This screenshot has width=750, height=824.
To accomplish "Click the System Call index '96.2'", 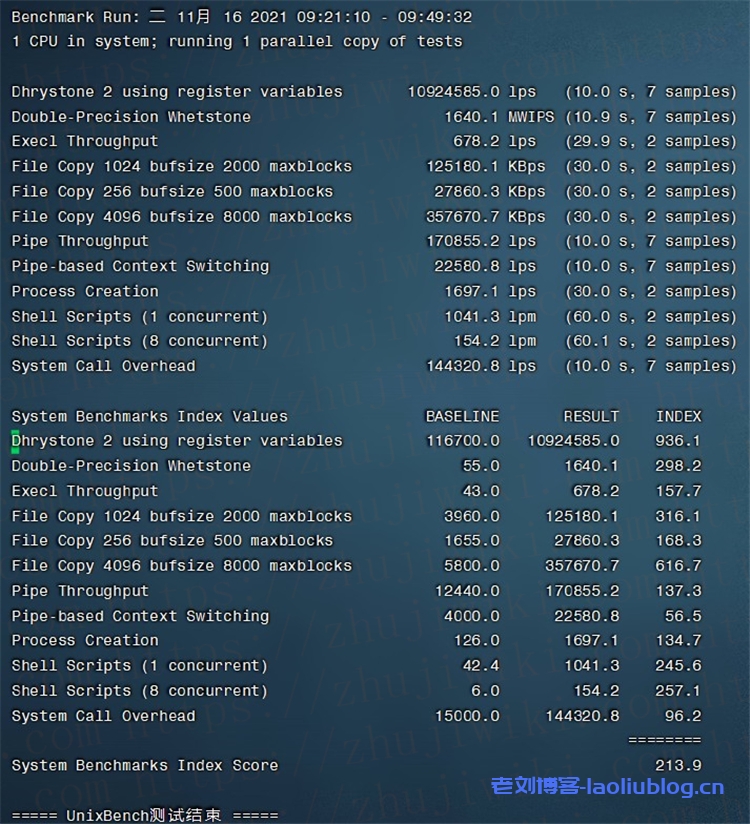I will (x=683, y=716).
